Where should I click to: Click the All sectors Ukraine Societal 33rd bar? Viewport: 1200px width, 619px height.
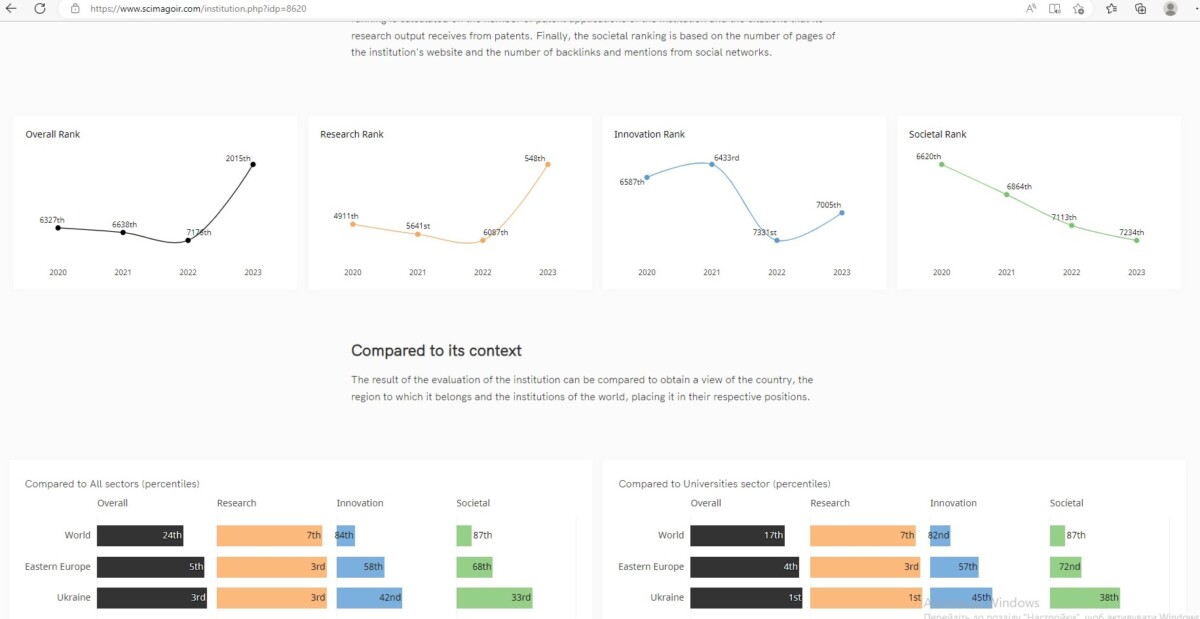tap(494, 598)
